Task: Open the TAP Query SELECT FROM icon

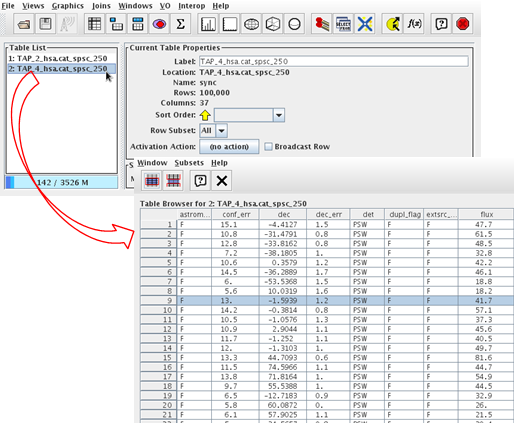Action: click(x=343, y=24)
